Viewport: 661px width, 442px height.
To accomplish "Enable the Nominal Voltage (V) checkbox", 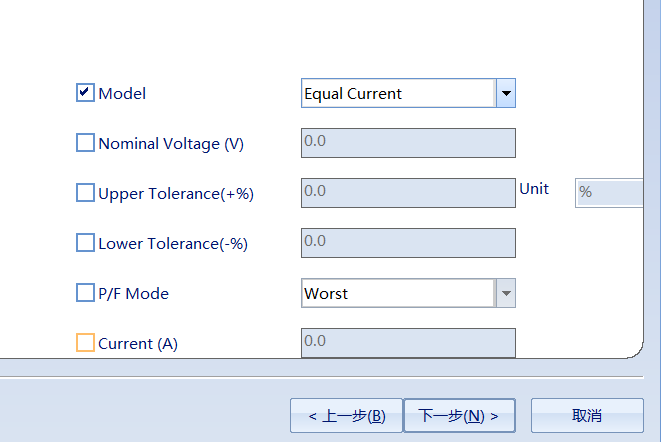I will 85,143.
